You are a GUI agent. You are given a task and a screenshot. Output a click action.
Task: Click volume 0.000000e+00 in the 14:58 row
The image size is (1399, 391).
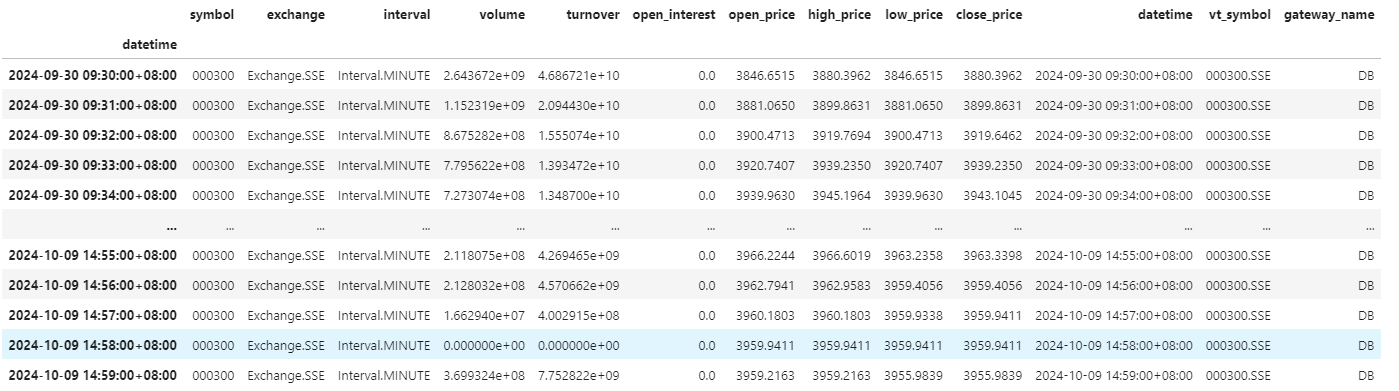pyautogui.click(x=484, y=345)
